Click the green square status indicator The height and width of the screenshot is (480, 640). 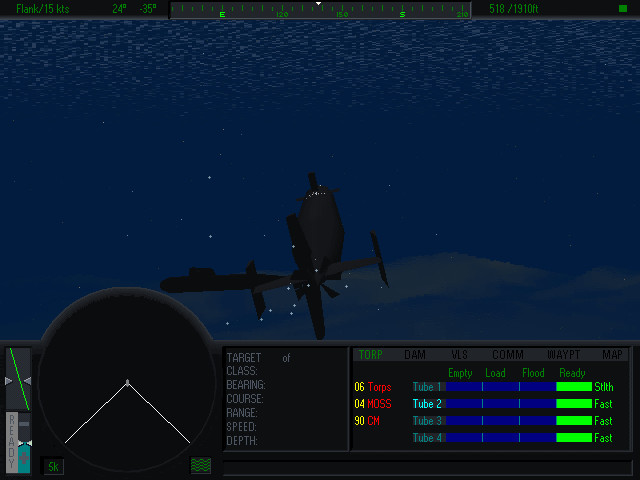pos(623,9)
